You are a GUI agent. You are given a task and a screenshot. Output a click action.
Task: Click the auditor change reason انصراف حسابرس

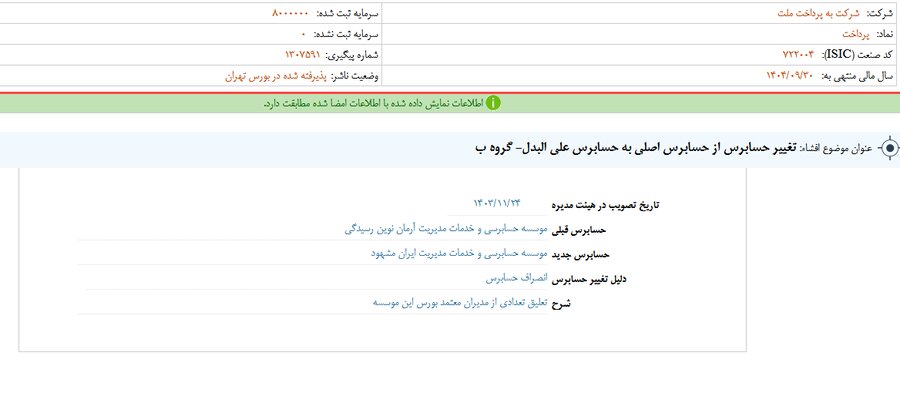coord(517,278)
